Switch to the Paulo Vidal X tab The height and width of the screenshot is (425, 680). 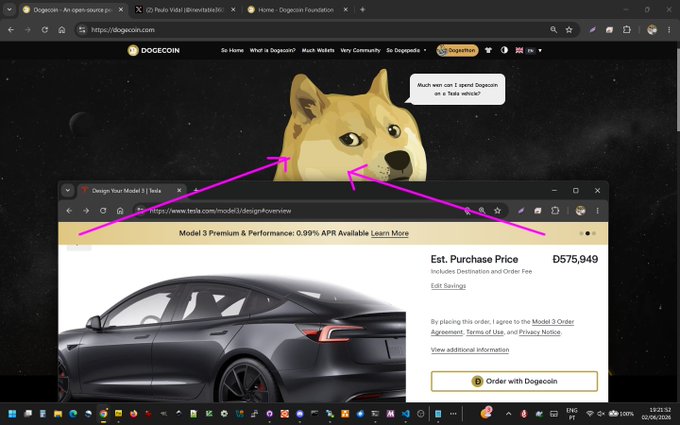click(x=185, y=10)
